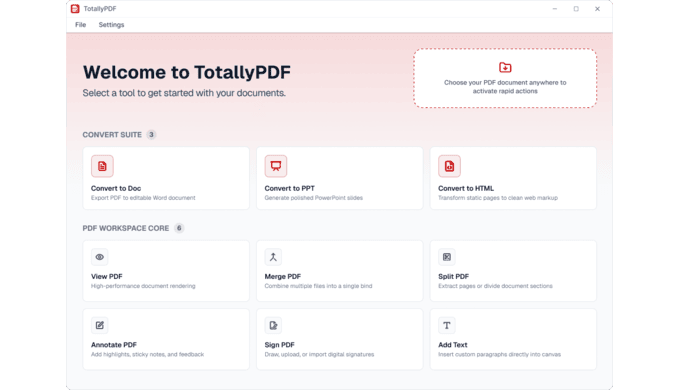Click 'Choose your PDF document anywhere' drop zone text
This screenshot has height=390, width=680.
coord(505,87)
